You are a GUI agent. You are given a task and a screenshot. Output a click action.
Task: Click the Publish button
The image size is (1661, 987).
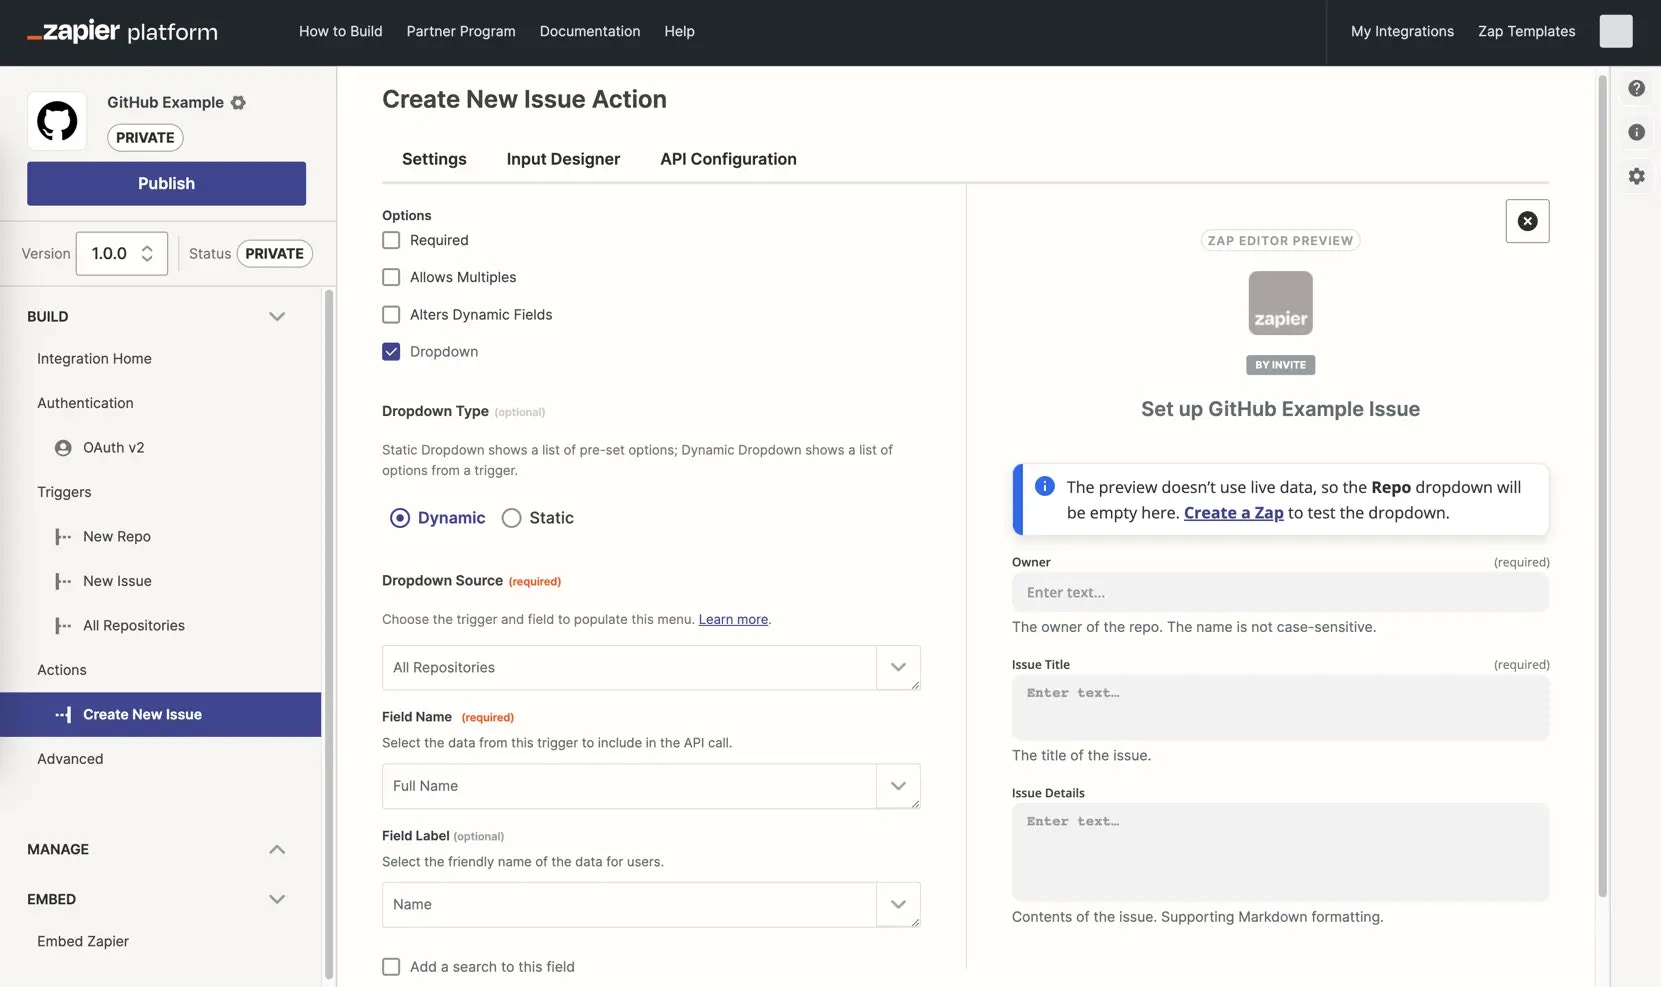pyautogui.click(x=166, y=184)
